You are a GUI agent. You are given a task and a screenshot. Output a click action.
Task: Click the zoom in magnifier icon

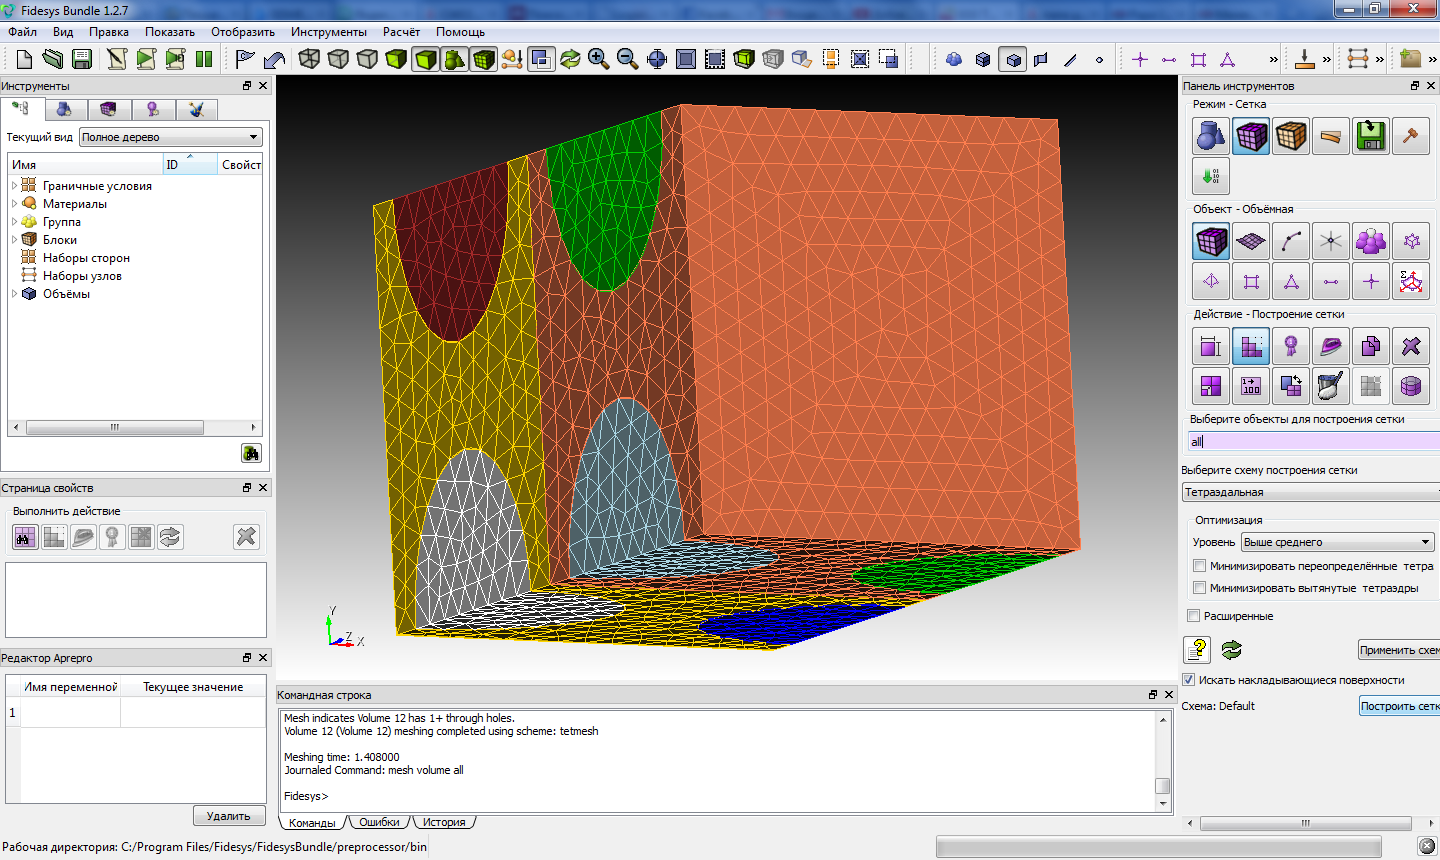(x=598, y=59)
